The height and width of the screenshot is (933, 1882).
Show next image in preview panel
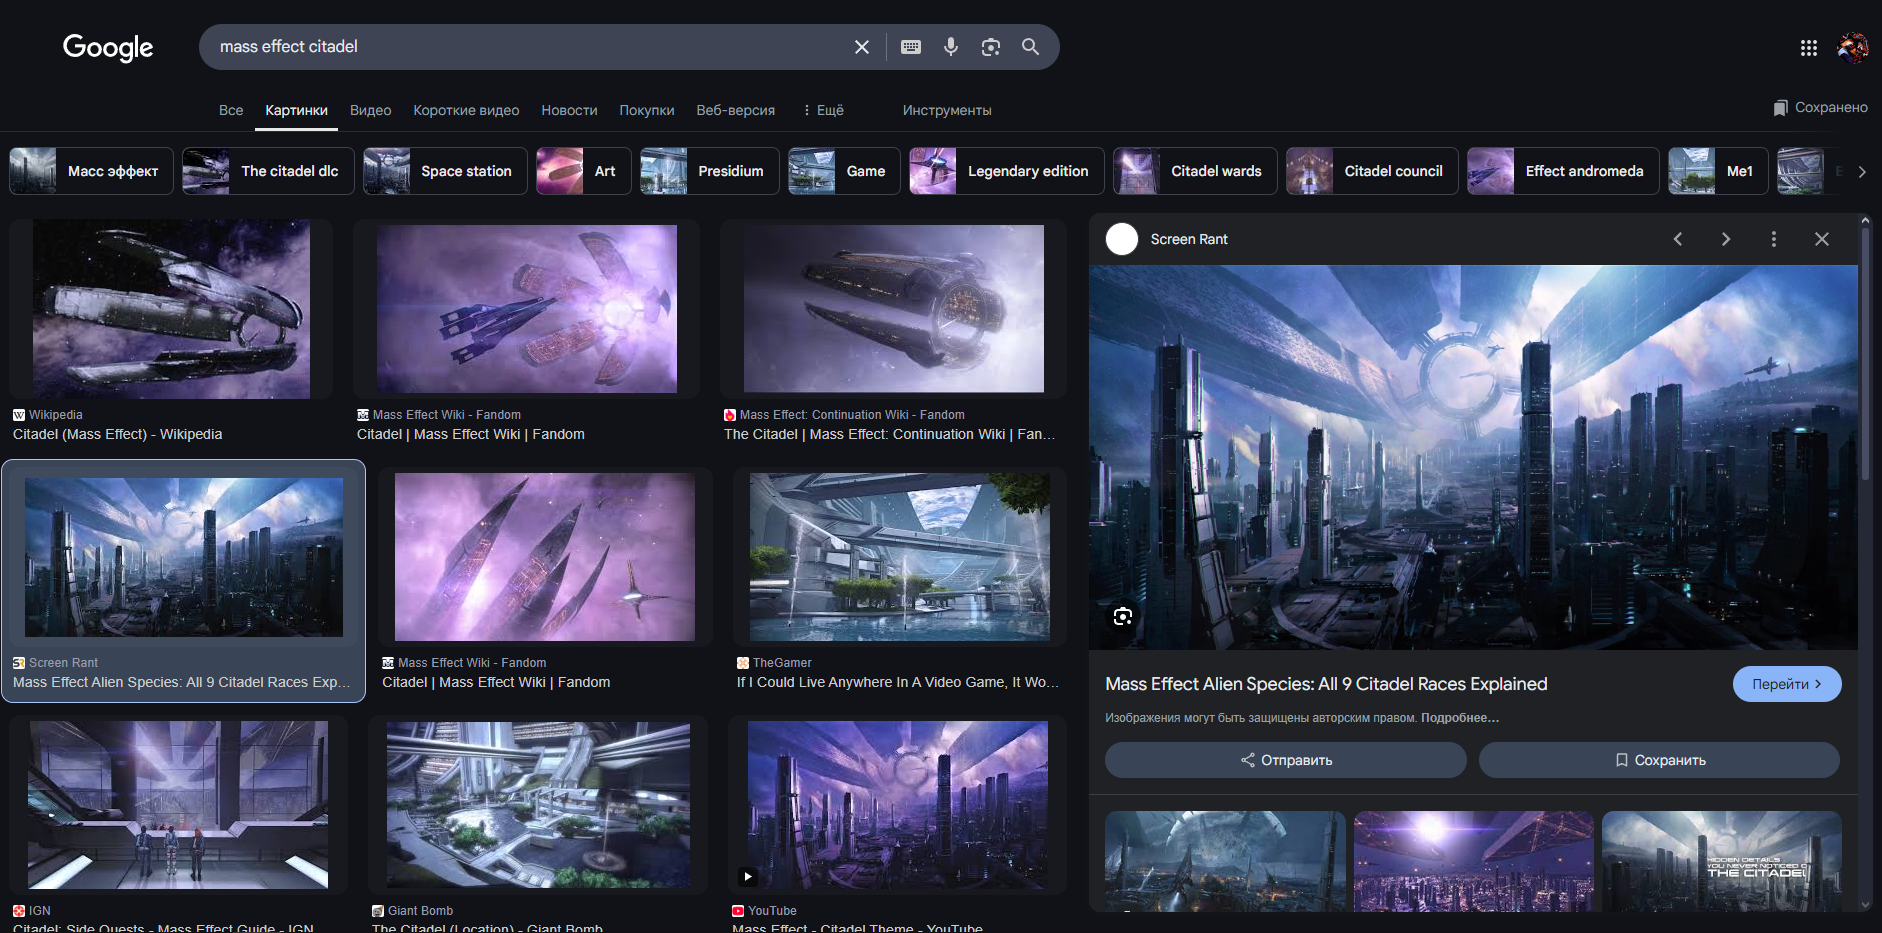[1726, 239]
